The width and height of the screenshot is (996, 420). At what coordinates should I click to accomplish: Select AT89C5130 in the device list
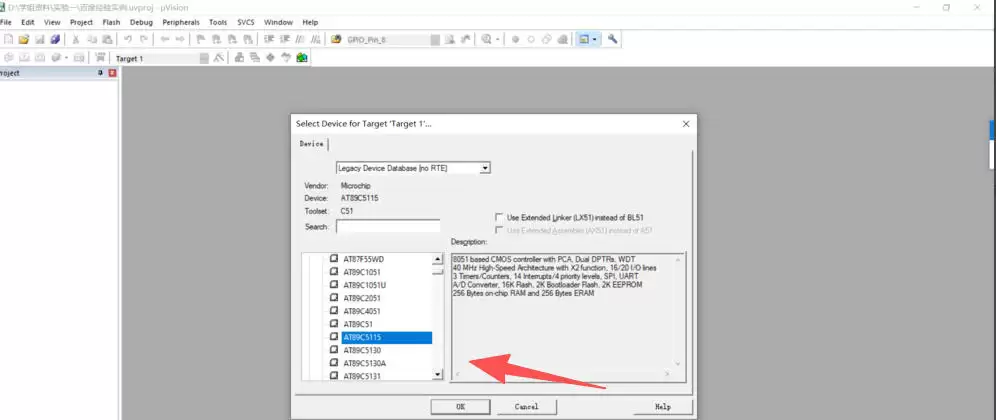point(362,350)
